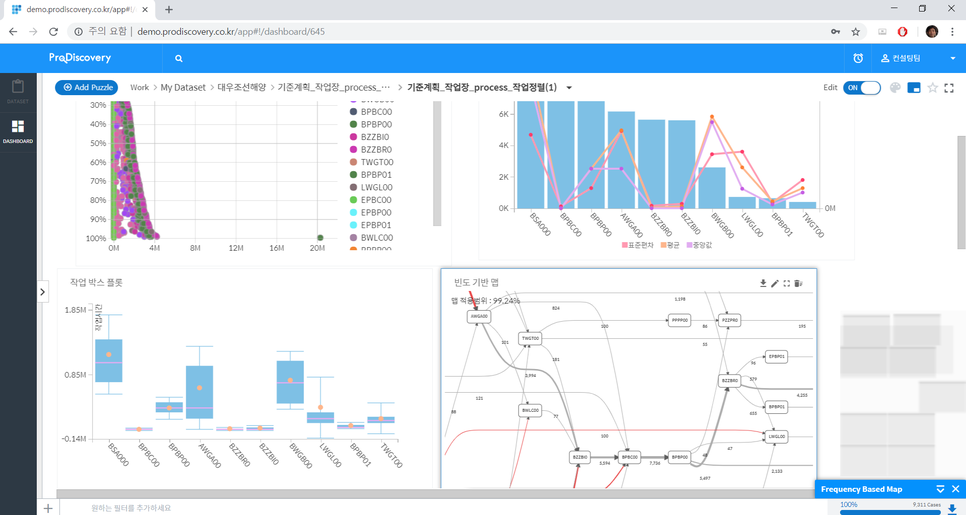Open the dashboard title dropdown arrow
The image size is (966, 515).
pyautogui.click(x=570, y=88)
